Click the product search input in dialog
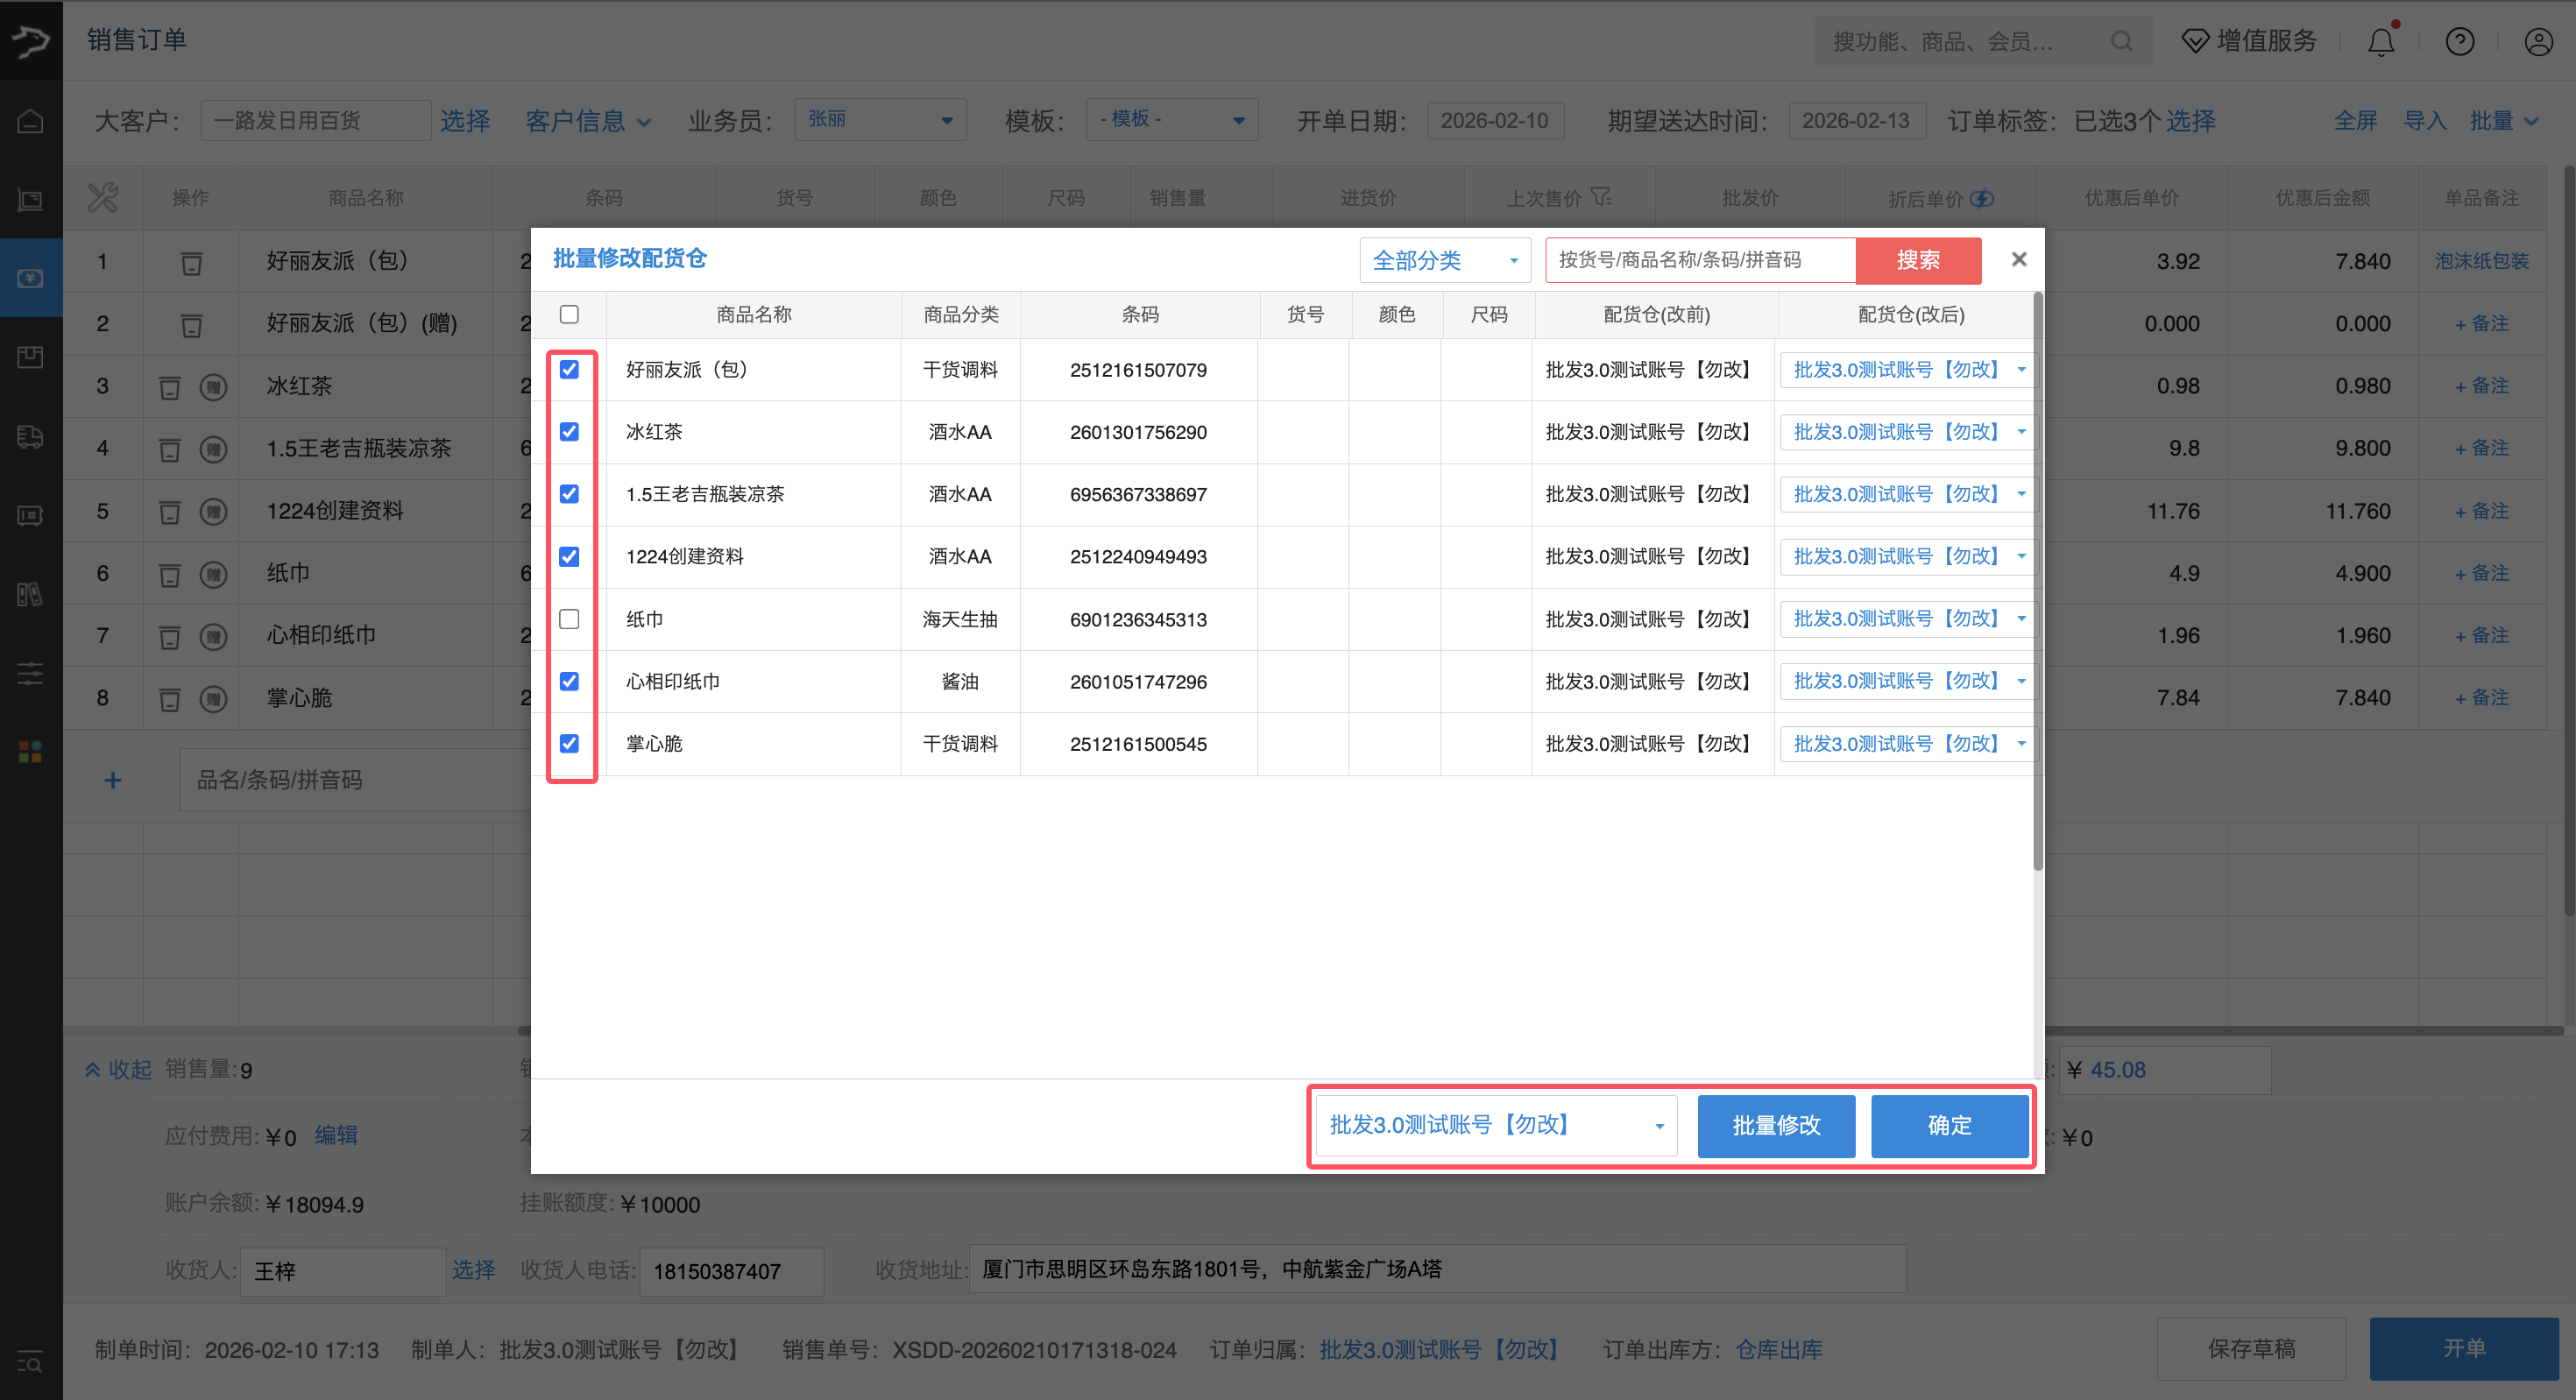The width and height of the screenshot is (2576, 1400). 1699,261
